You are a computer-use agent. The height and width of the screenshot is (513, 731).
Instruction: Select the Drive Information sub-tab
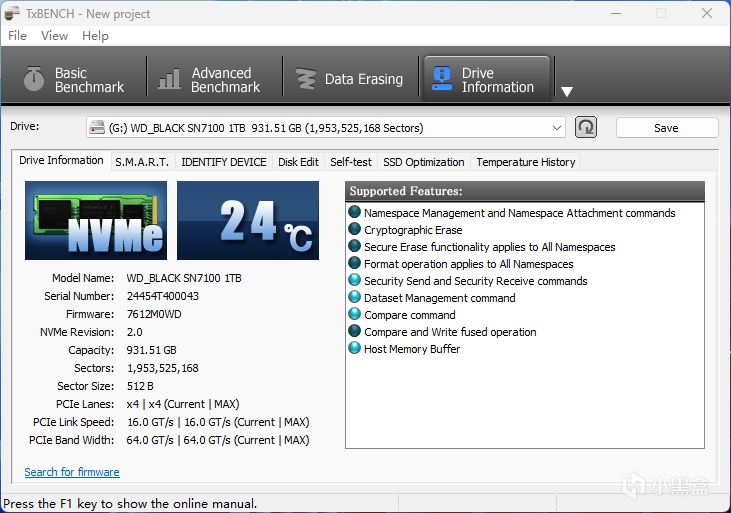click(x=61, y=160)
